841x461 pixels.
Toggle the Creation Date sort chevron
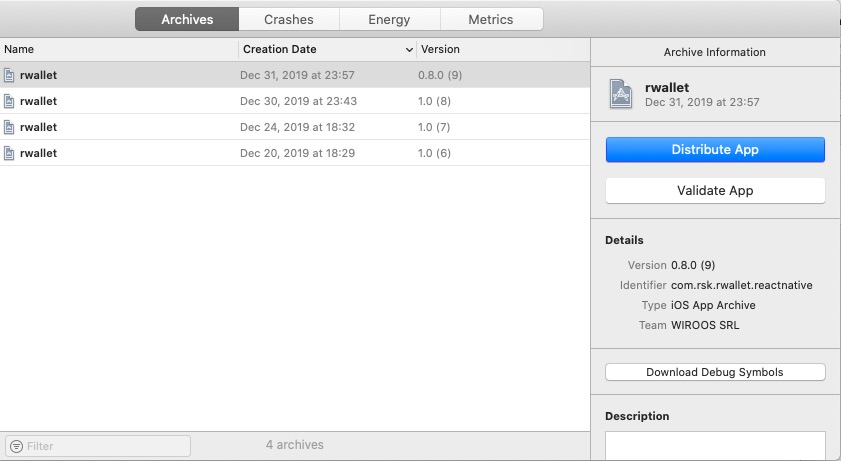(409, 50)
